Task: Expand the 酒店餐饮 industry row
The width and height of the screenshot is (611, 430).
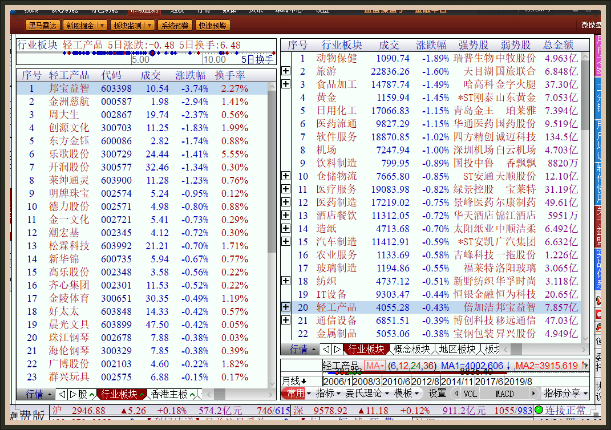Action: pyautogui.click(x=286, y=215)
